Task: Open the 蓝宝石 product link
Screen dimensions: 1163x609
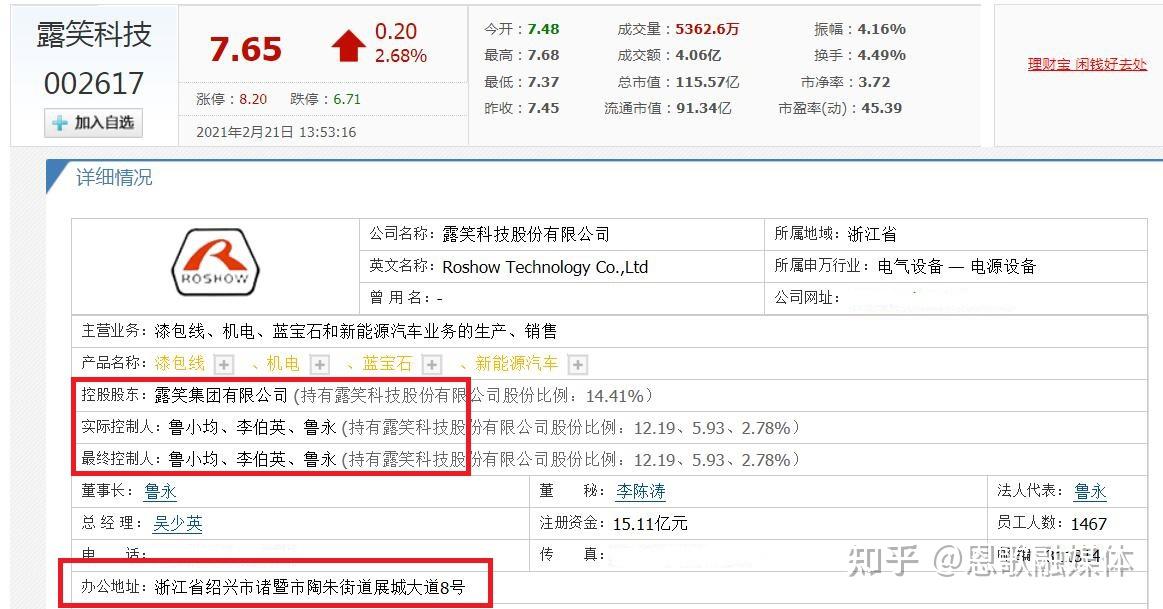Action: 386,363
